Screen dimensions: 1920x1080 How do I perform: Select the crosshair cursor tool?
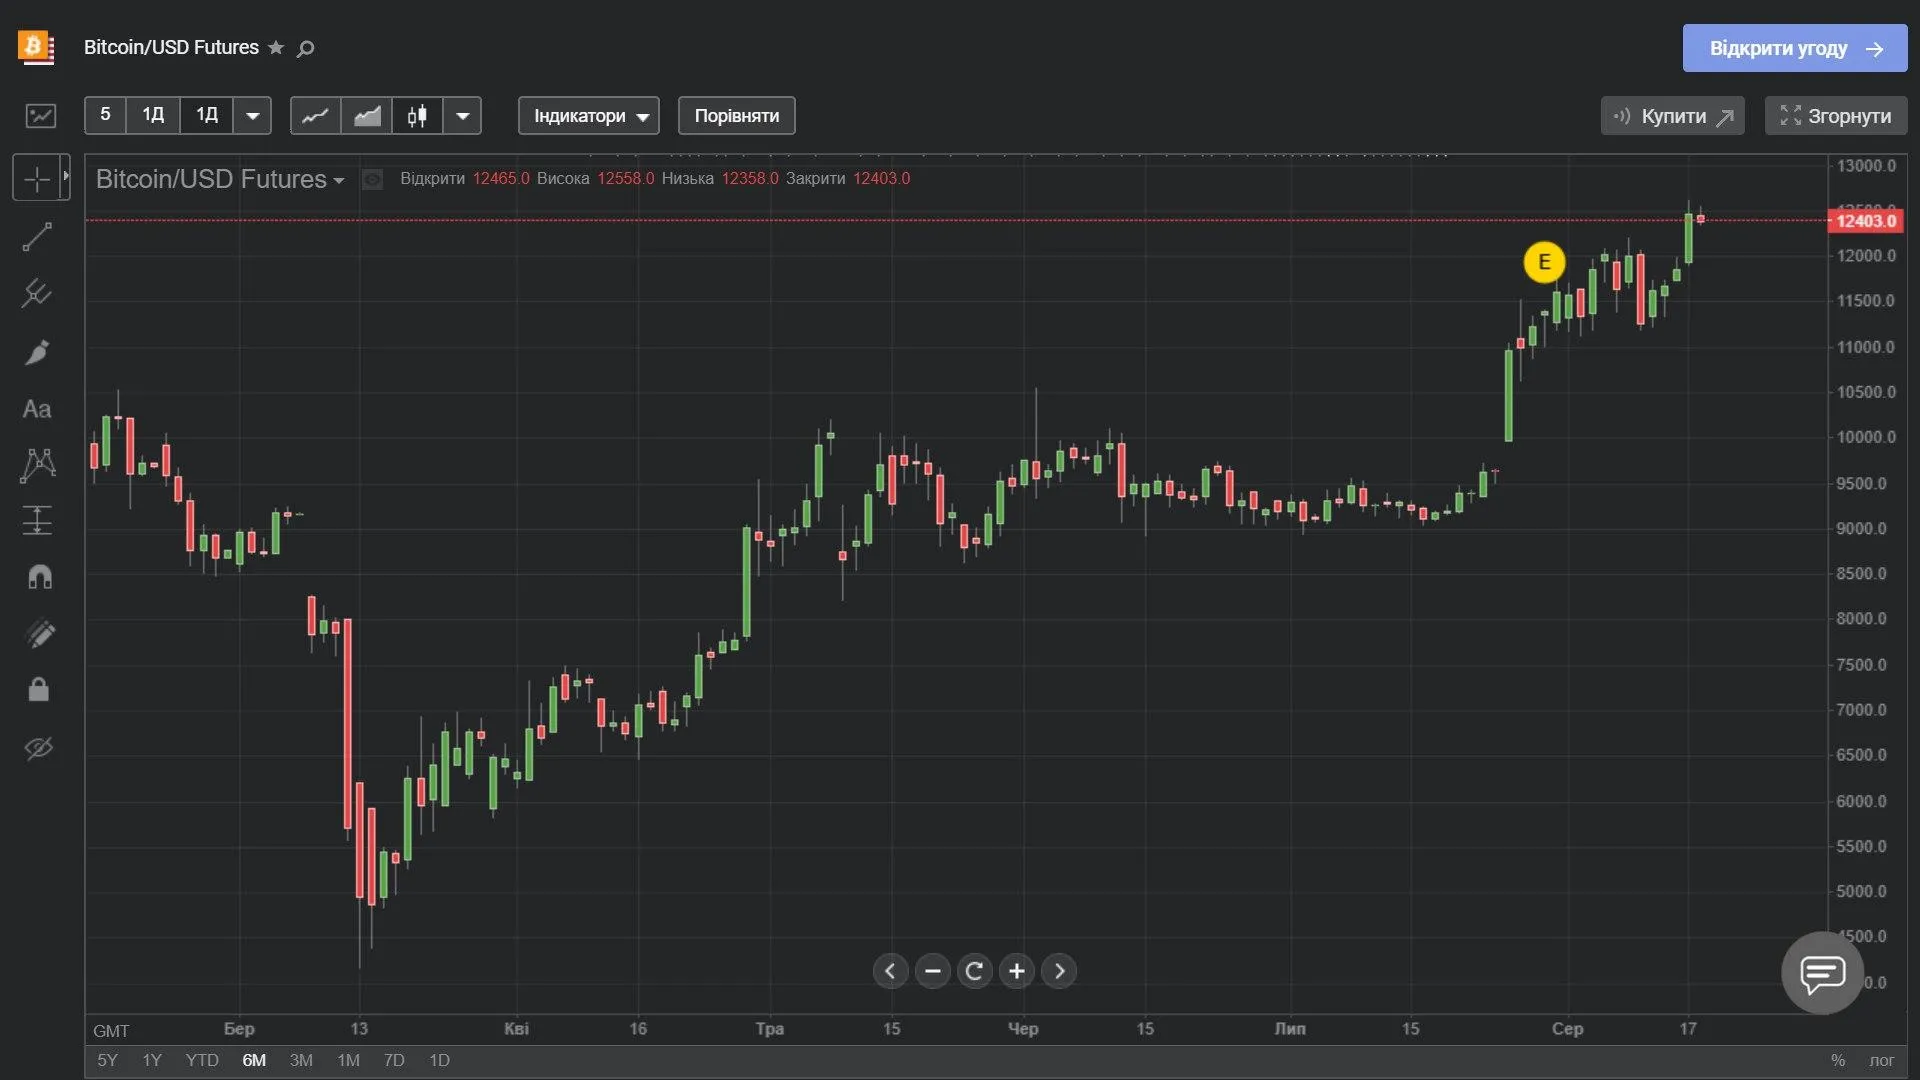point(37,180)
